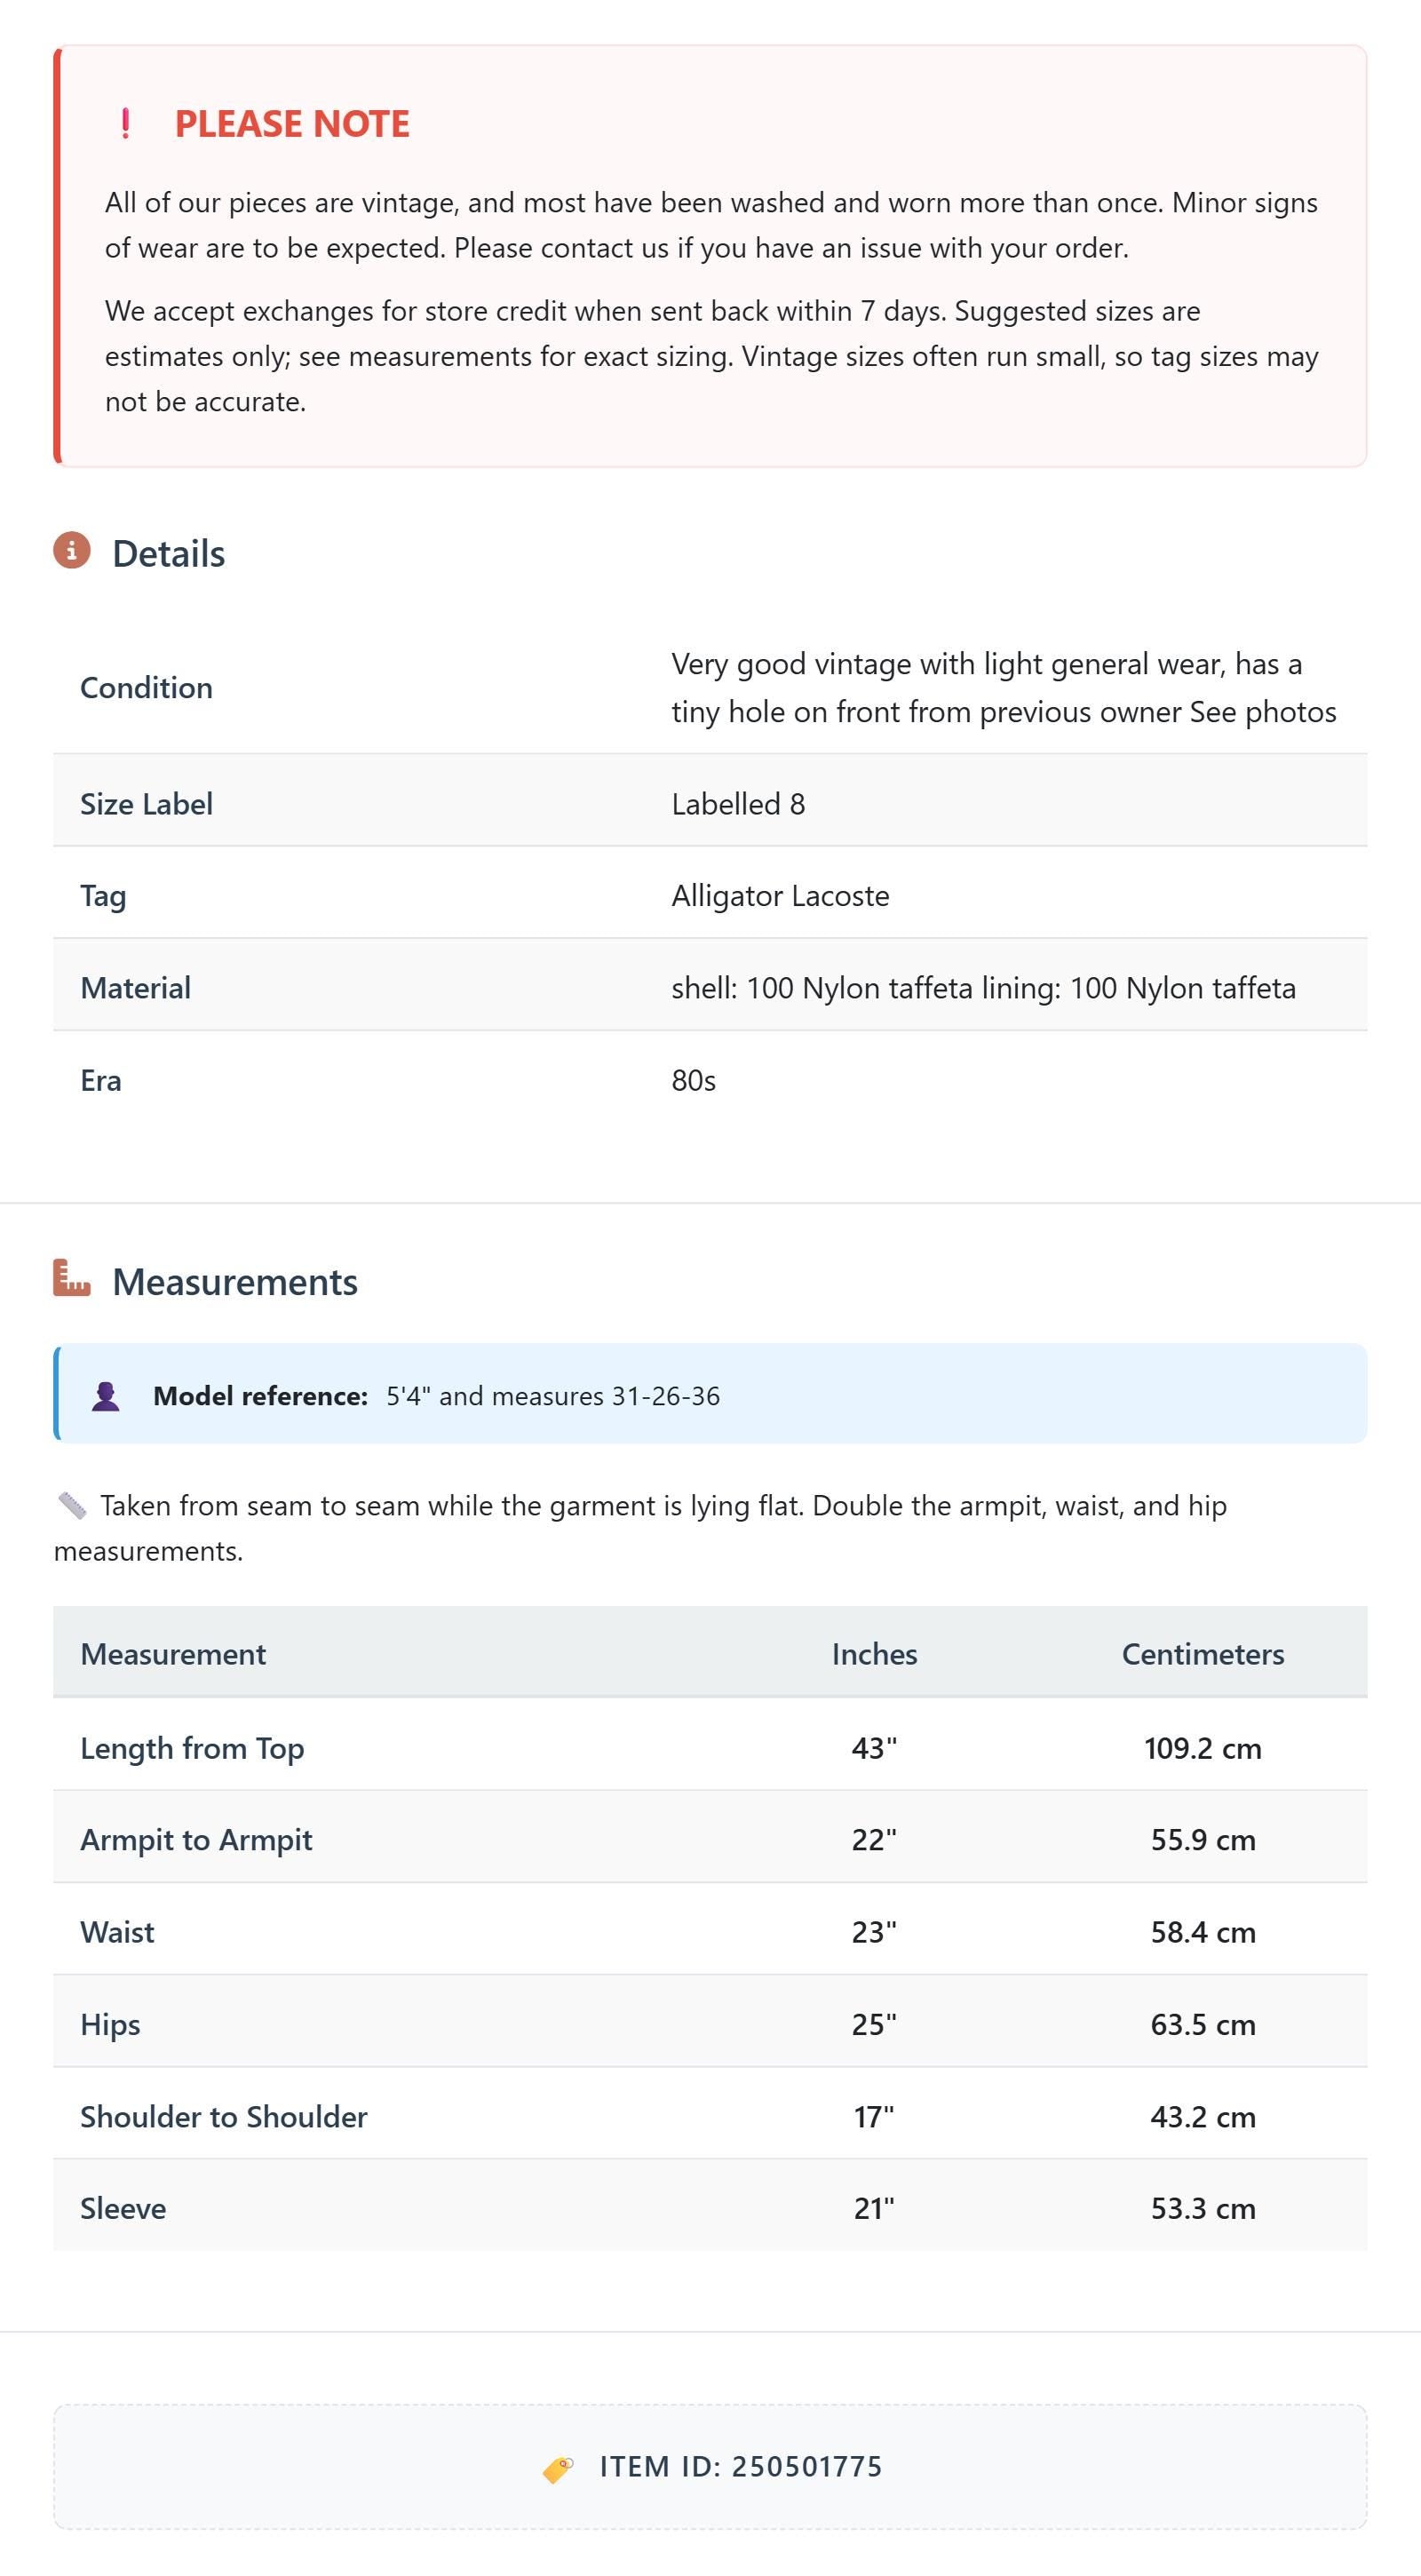Click the Shoulder to Shoulder row label
This screenshot has width=1421, height=2576.
coord(224,2117)
